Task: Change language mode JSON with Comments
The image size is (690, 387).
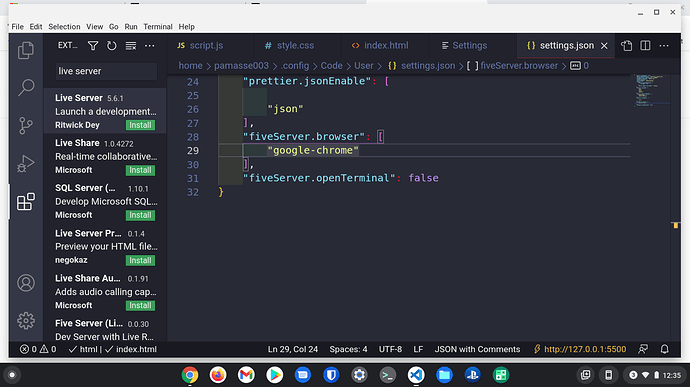Action: pos(477,349)
